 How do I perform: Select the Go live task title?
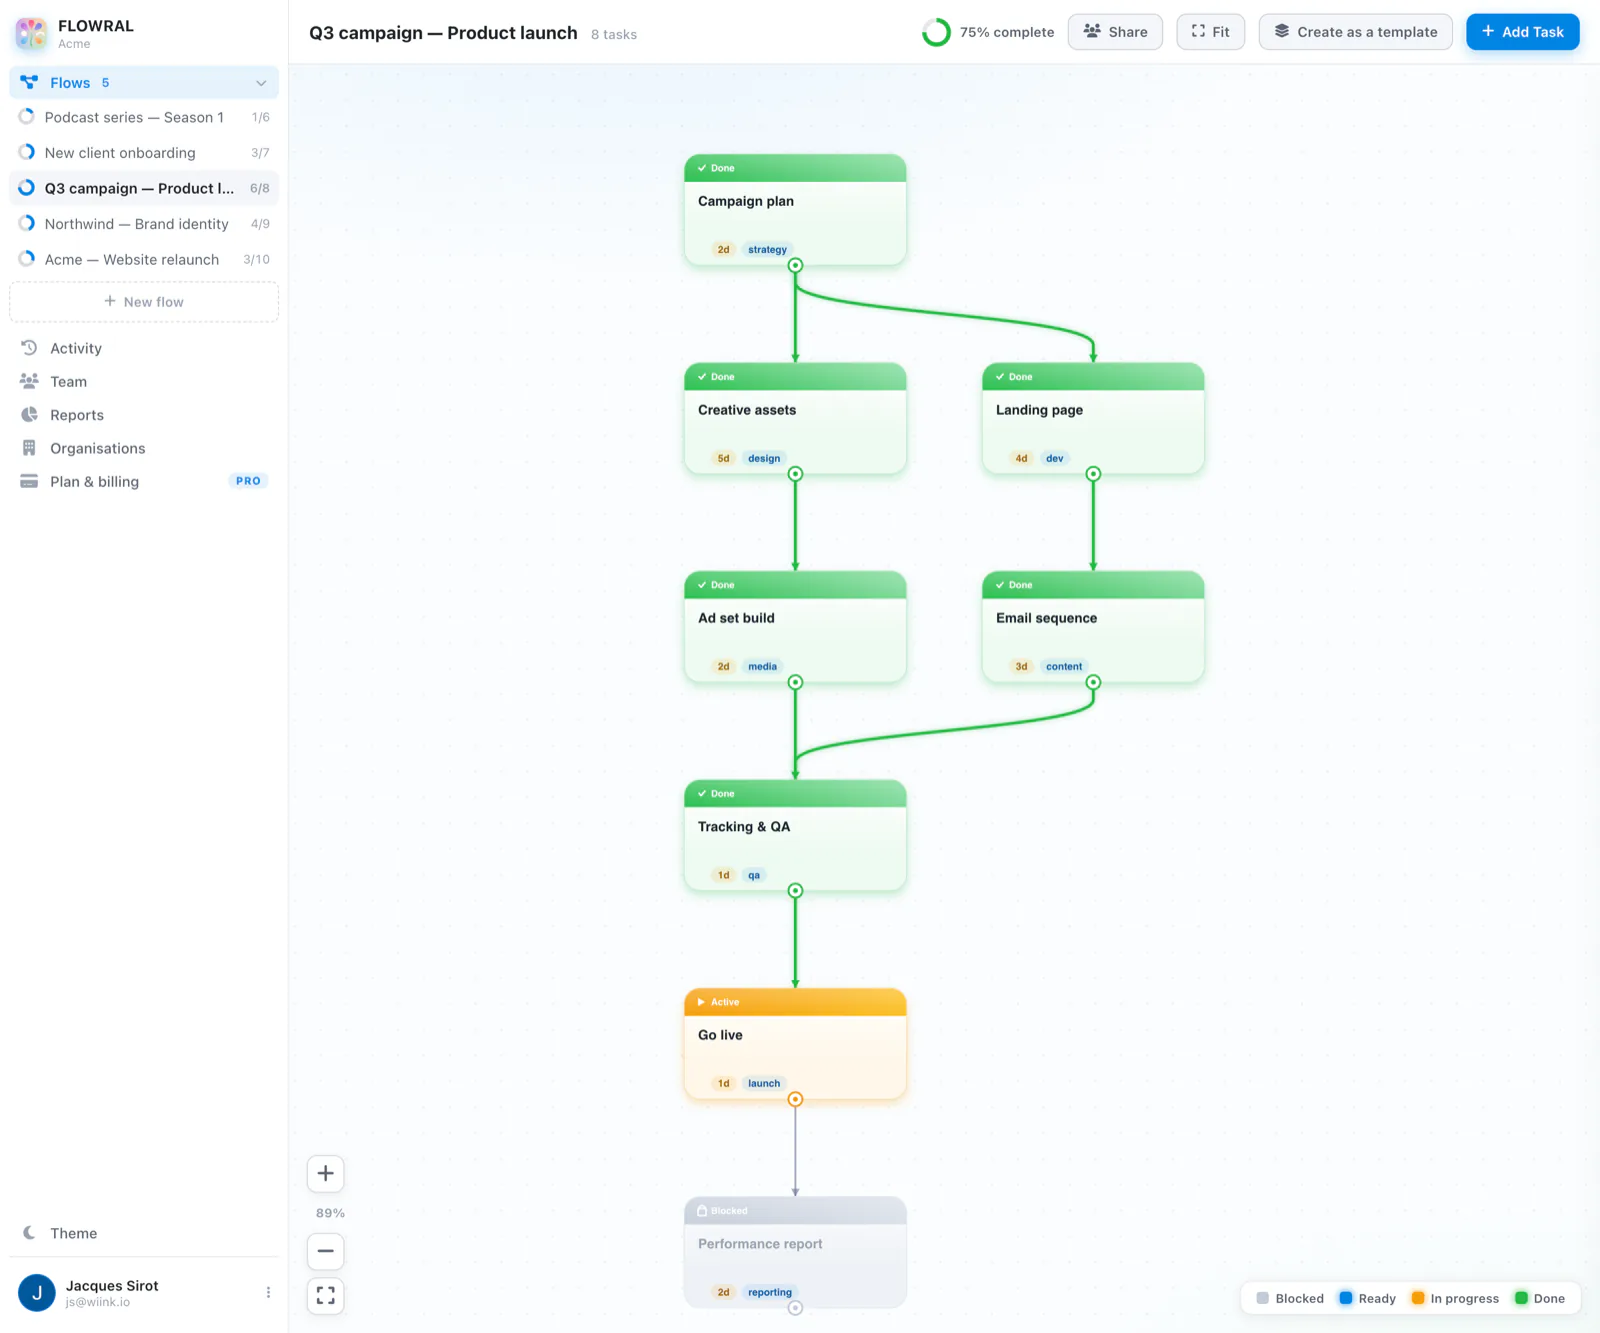point(720,1035)
